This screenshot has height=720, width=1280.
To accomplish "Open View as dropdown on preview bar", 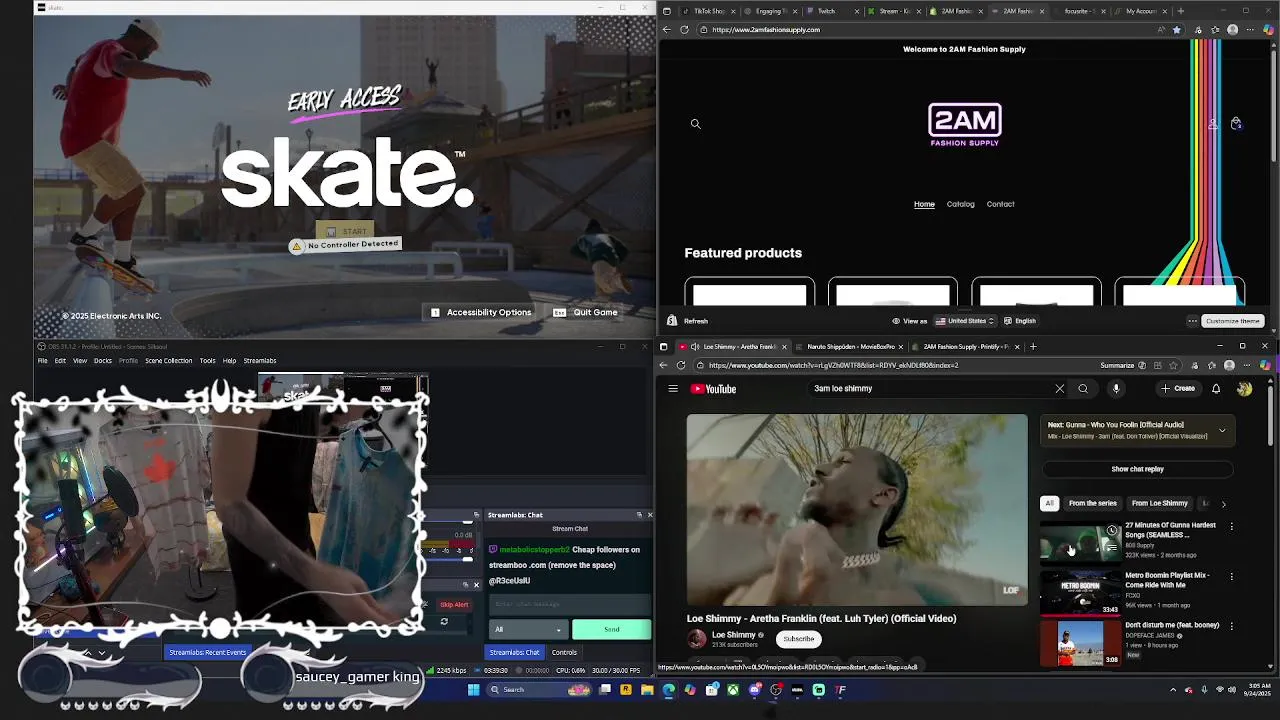I will 909,321.
